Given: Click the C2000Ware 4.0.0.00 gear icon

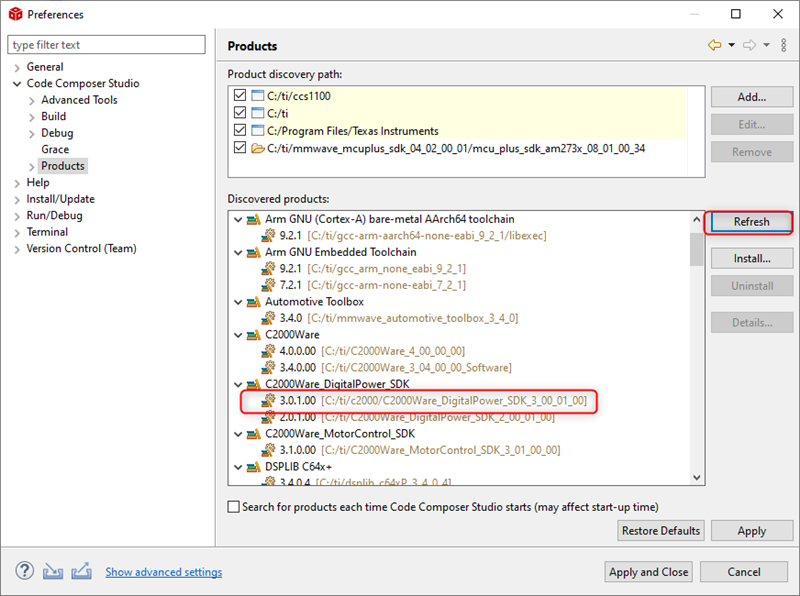Looking at the screenshot, I should coord(268,351).
